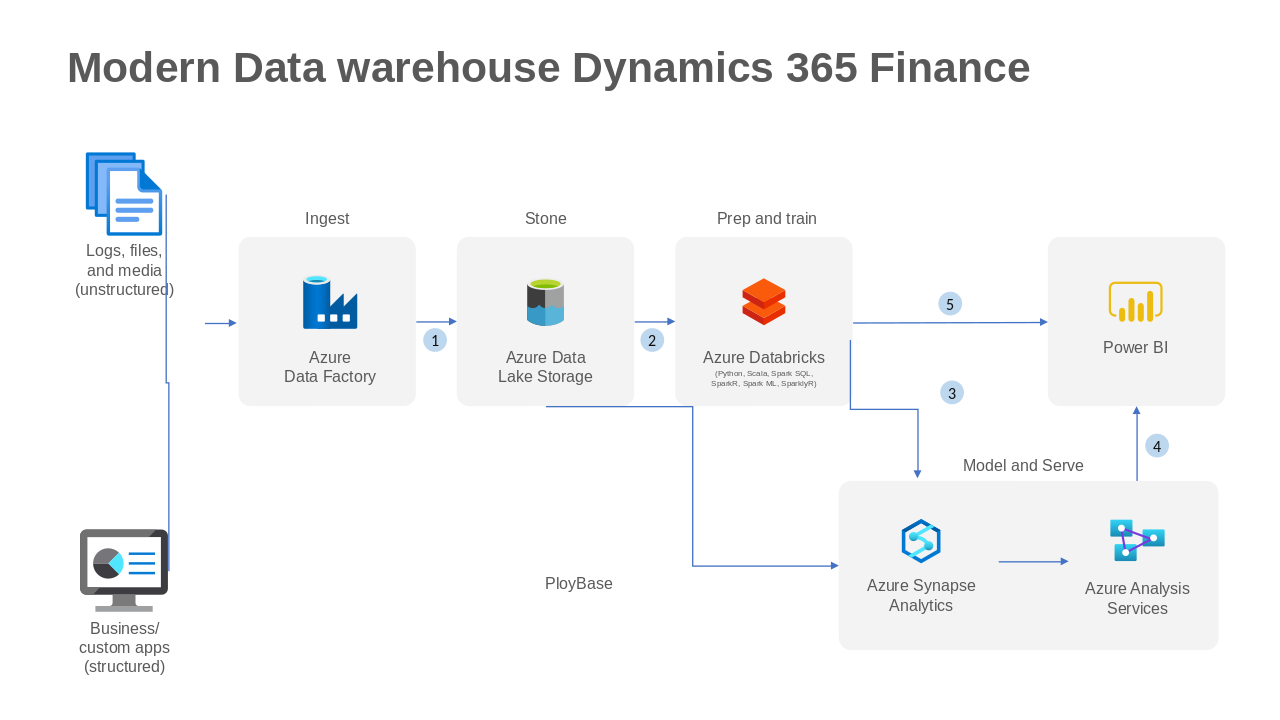Click the "Stone" stage heading
The width and height of the screenshot is (1280, 720).
pyautogui.click(x=546, y=219)
